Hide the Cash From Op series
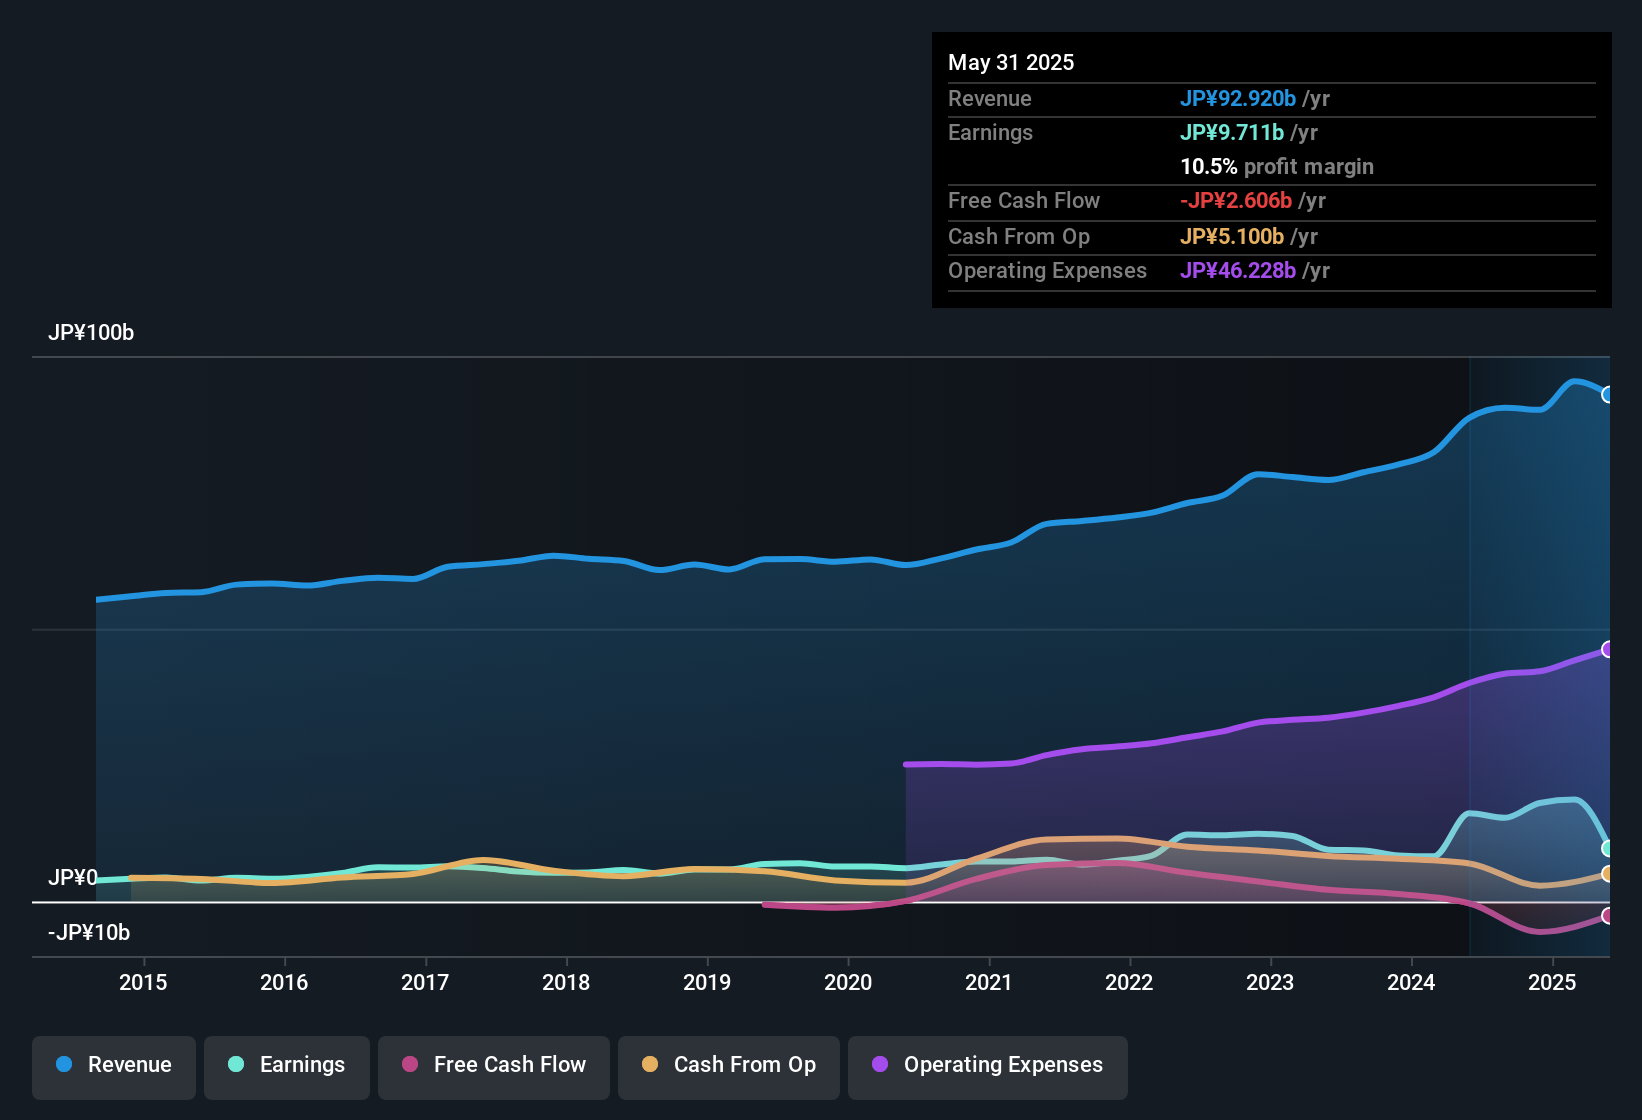This screenshot has height=1120, width=1642. 729,1065
